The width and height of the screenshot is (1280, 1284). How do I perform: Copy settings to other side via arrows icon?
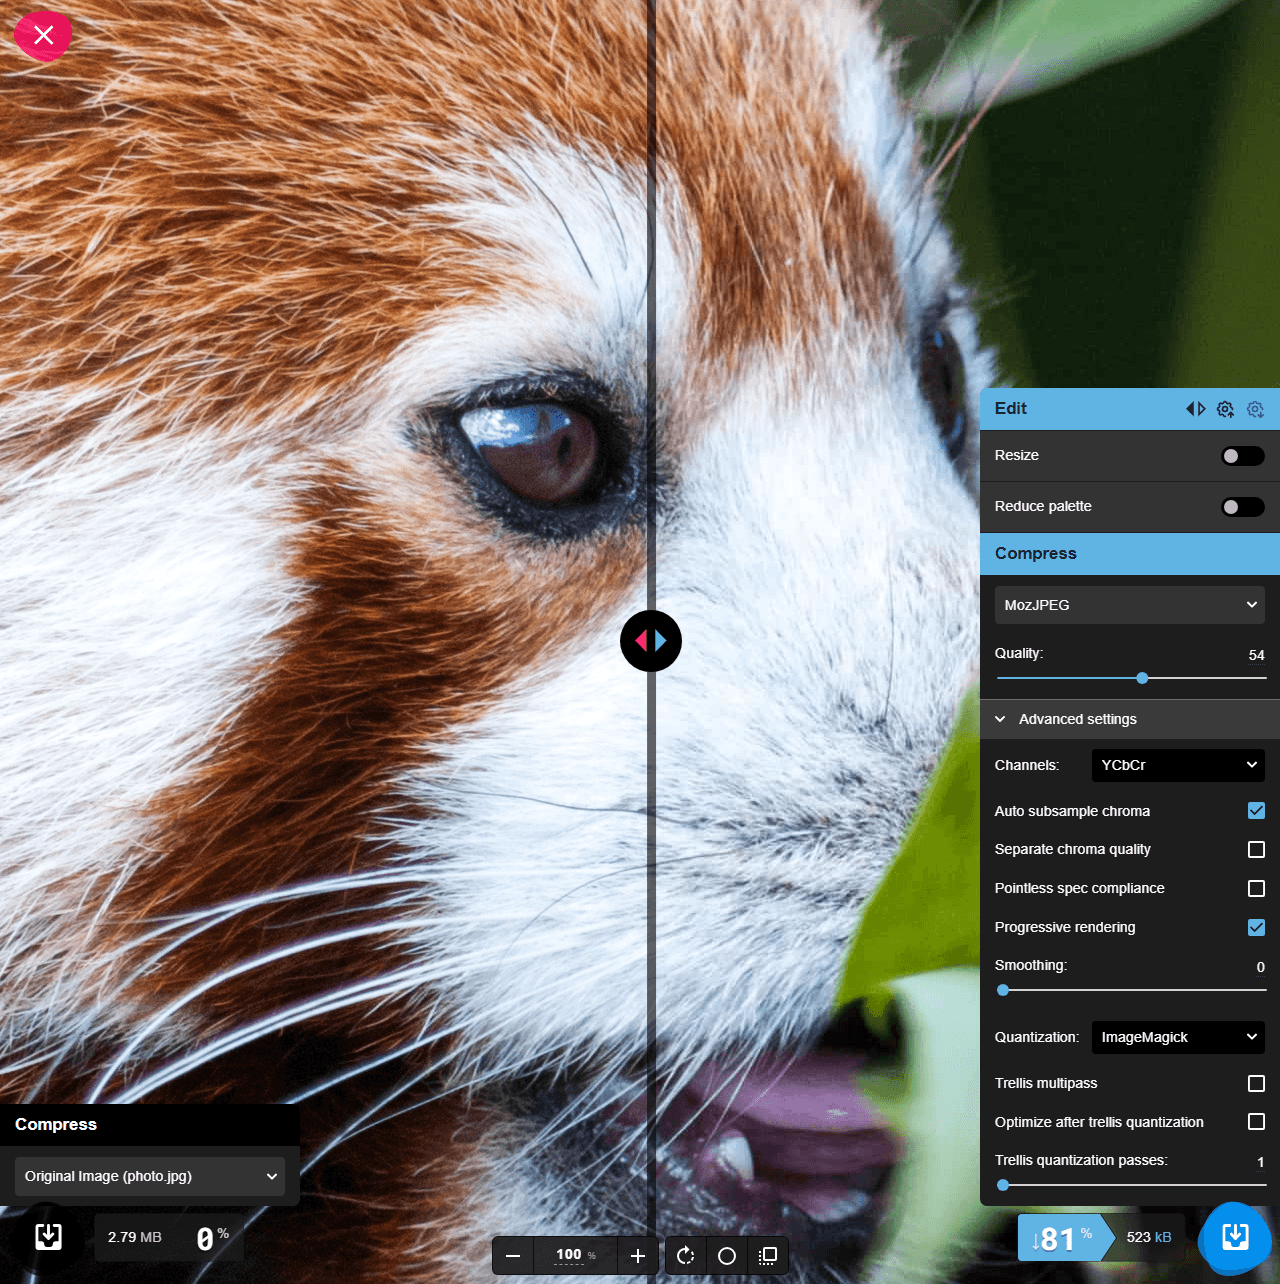pyautogui.click(x=1196, y=409)
